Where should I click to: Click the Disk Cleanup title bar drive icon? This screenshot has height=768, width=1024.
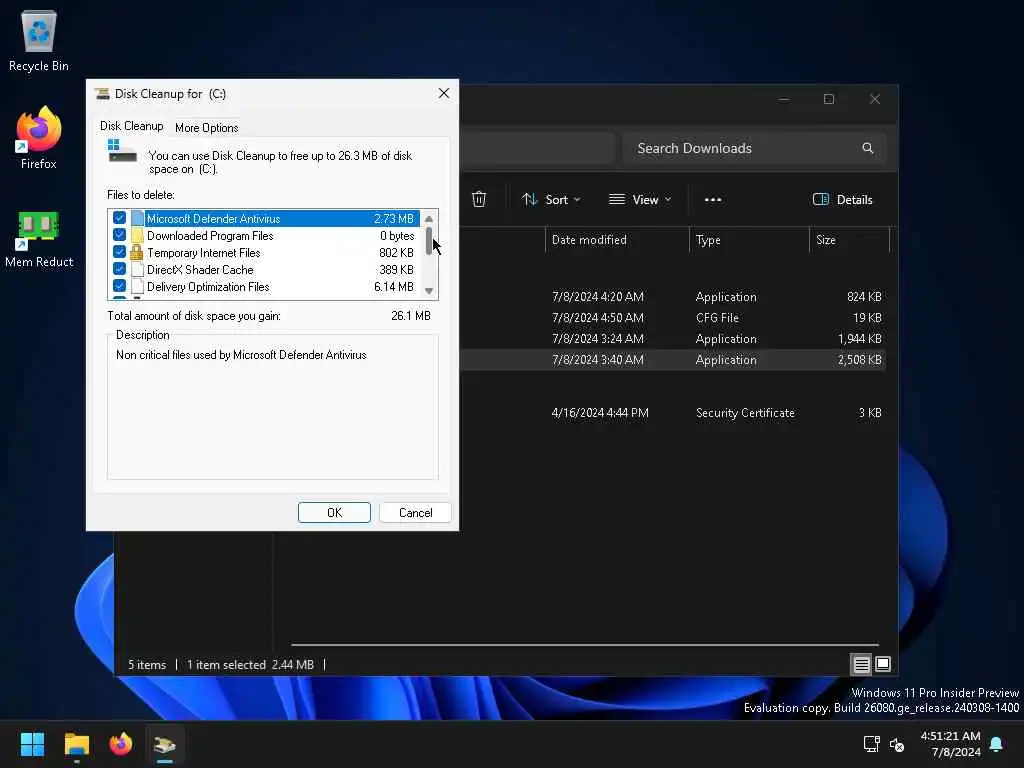point(102,93)
